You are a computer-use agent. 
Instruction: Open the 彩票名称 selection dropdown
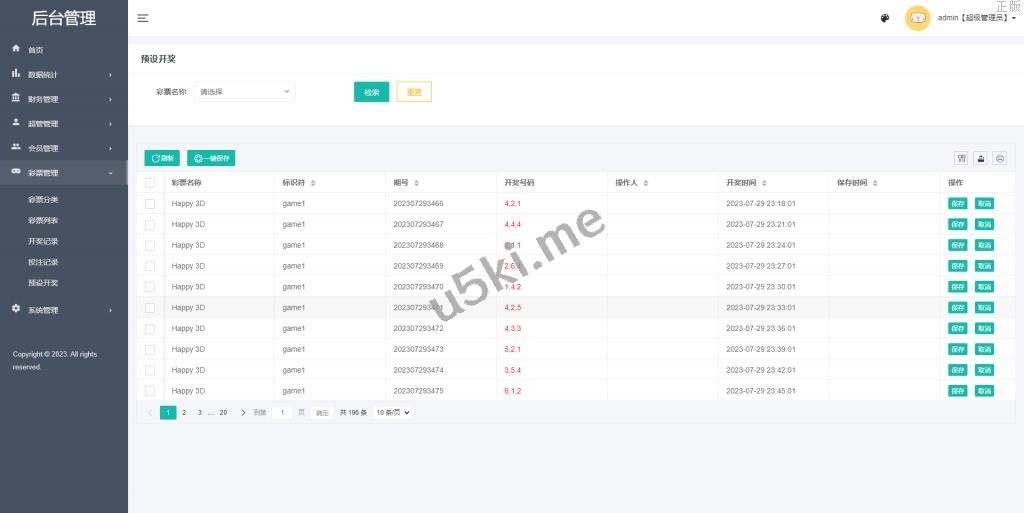(245, 92)
